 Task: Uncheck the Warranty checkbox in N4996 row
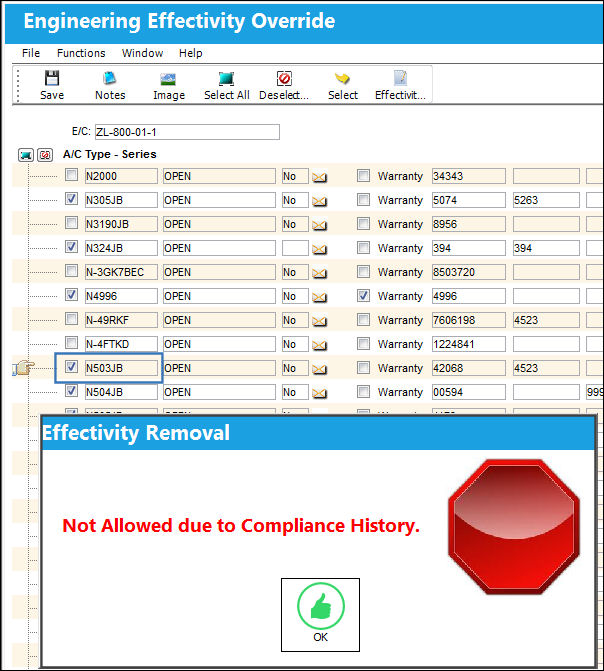coord(363,295)
